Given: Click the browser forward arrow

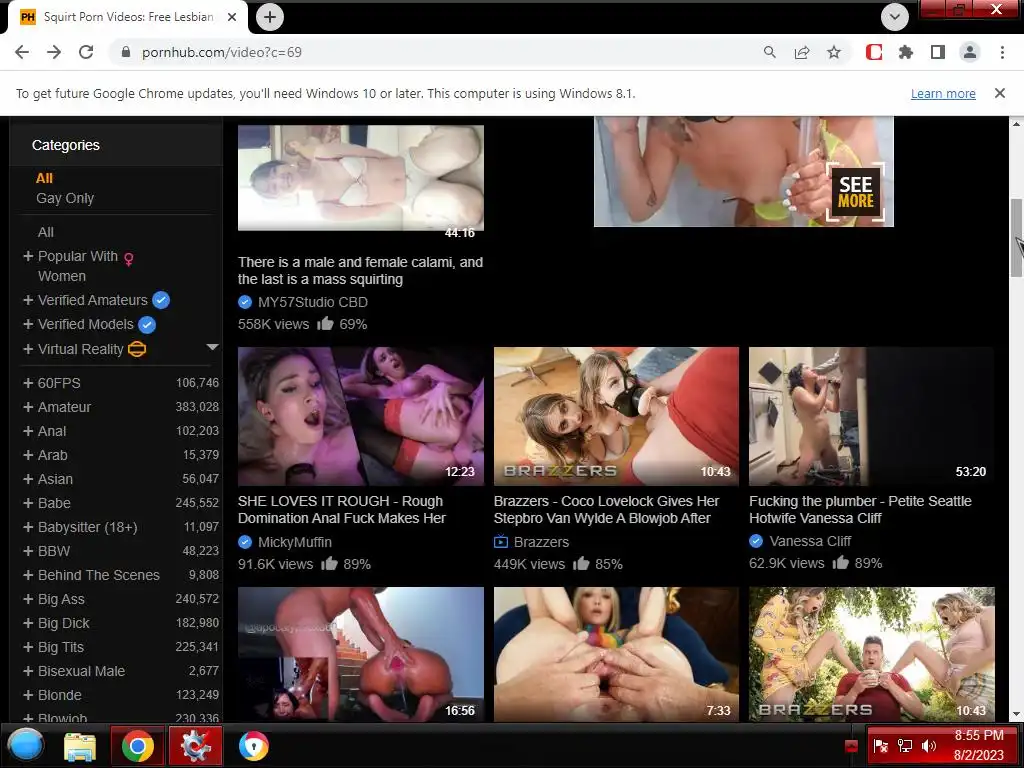Looking at the screenshot, I should click(x=54, y=52).
